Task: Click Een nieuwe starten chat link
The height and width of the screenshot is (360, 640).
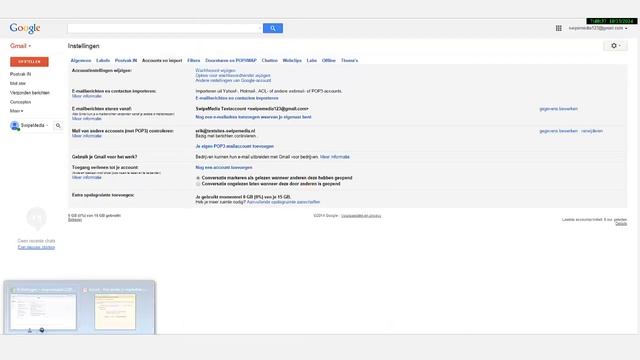Action: point(36,247)
